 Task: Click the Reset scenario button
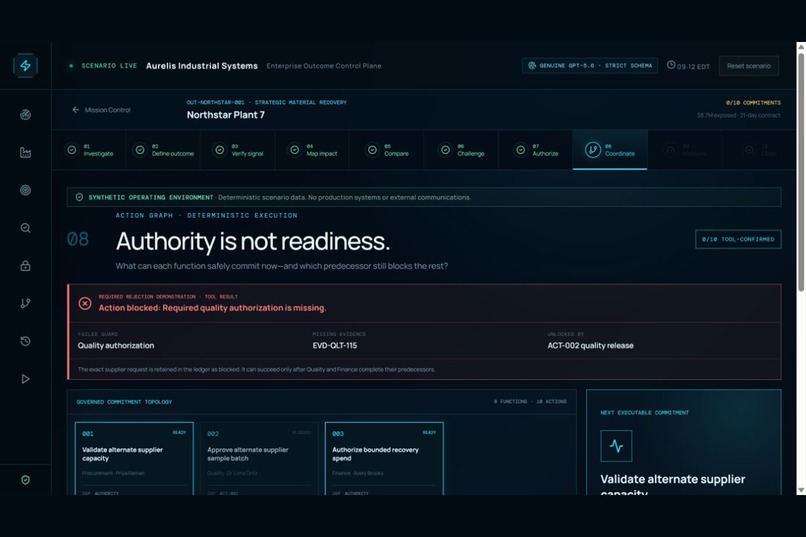click(748, 66)
